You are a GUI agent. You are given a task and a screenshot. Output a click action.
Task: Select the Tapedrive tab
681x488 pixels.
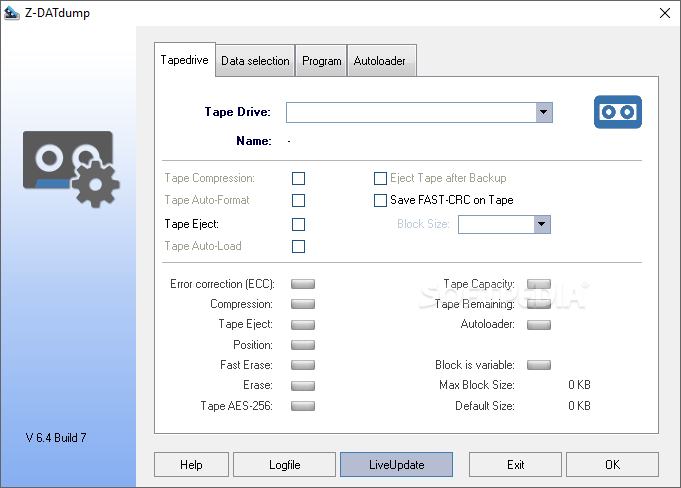tap(185, 60)
